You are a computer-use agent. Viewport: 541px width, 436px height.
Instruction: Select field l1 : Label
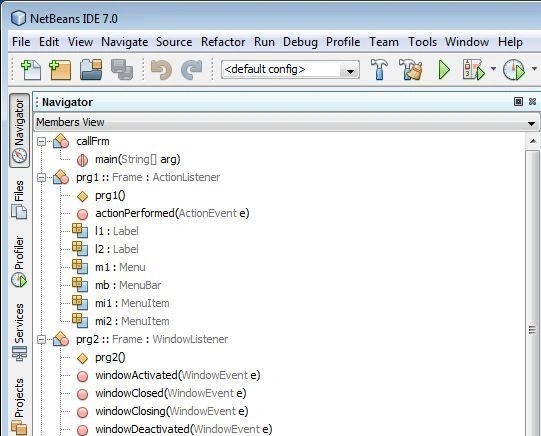coord(117,231)
